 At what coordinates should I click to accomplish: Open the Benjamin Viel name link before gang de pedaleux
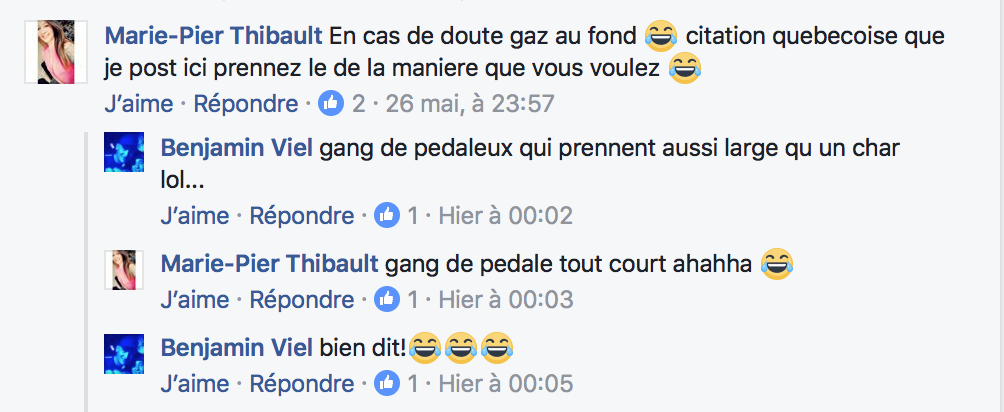[236, 148]
